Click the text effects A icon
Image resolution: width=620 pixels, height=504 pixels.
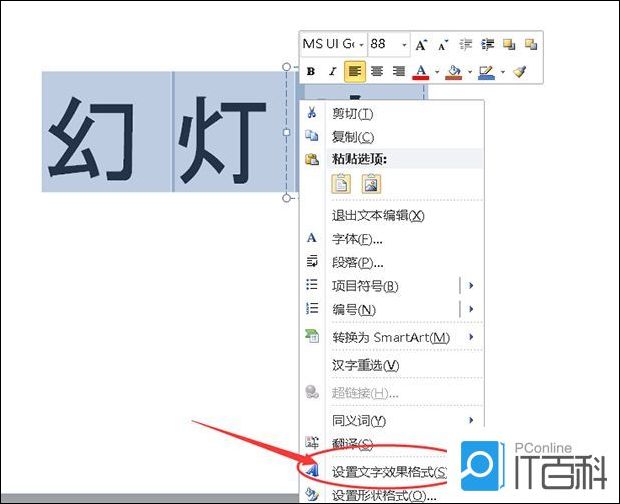pyautogui.click(x=312, y=470)
